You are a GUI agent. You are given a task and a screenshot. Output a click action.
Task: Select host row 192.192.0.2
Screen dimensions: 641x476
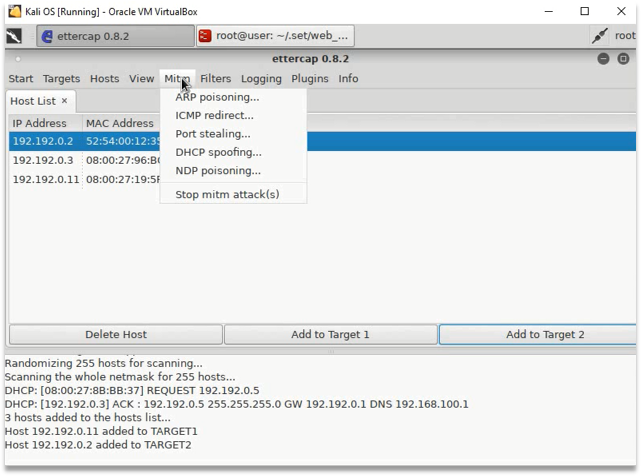click(x=322, y=141)
